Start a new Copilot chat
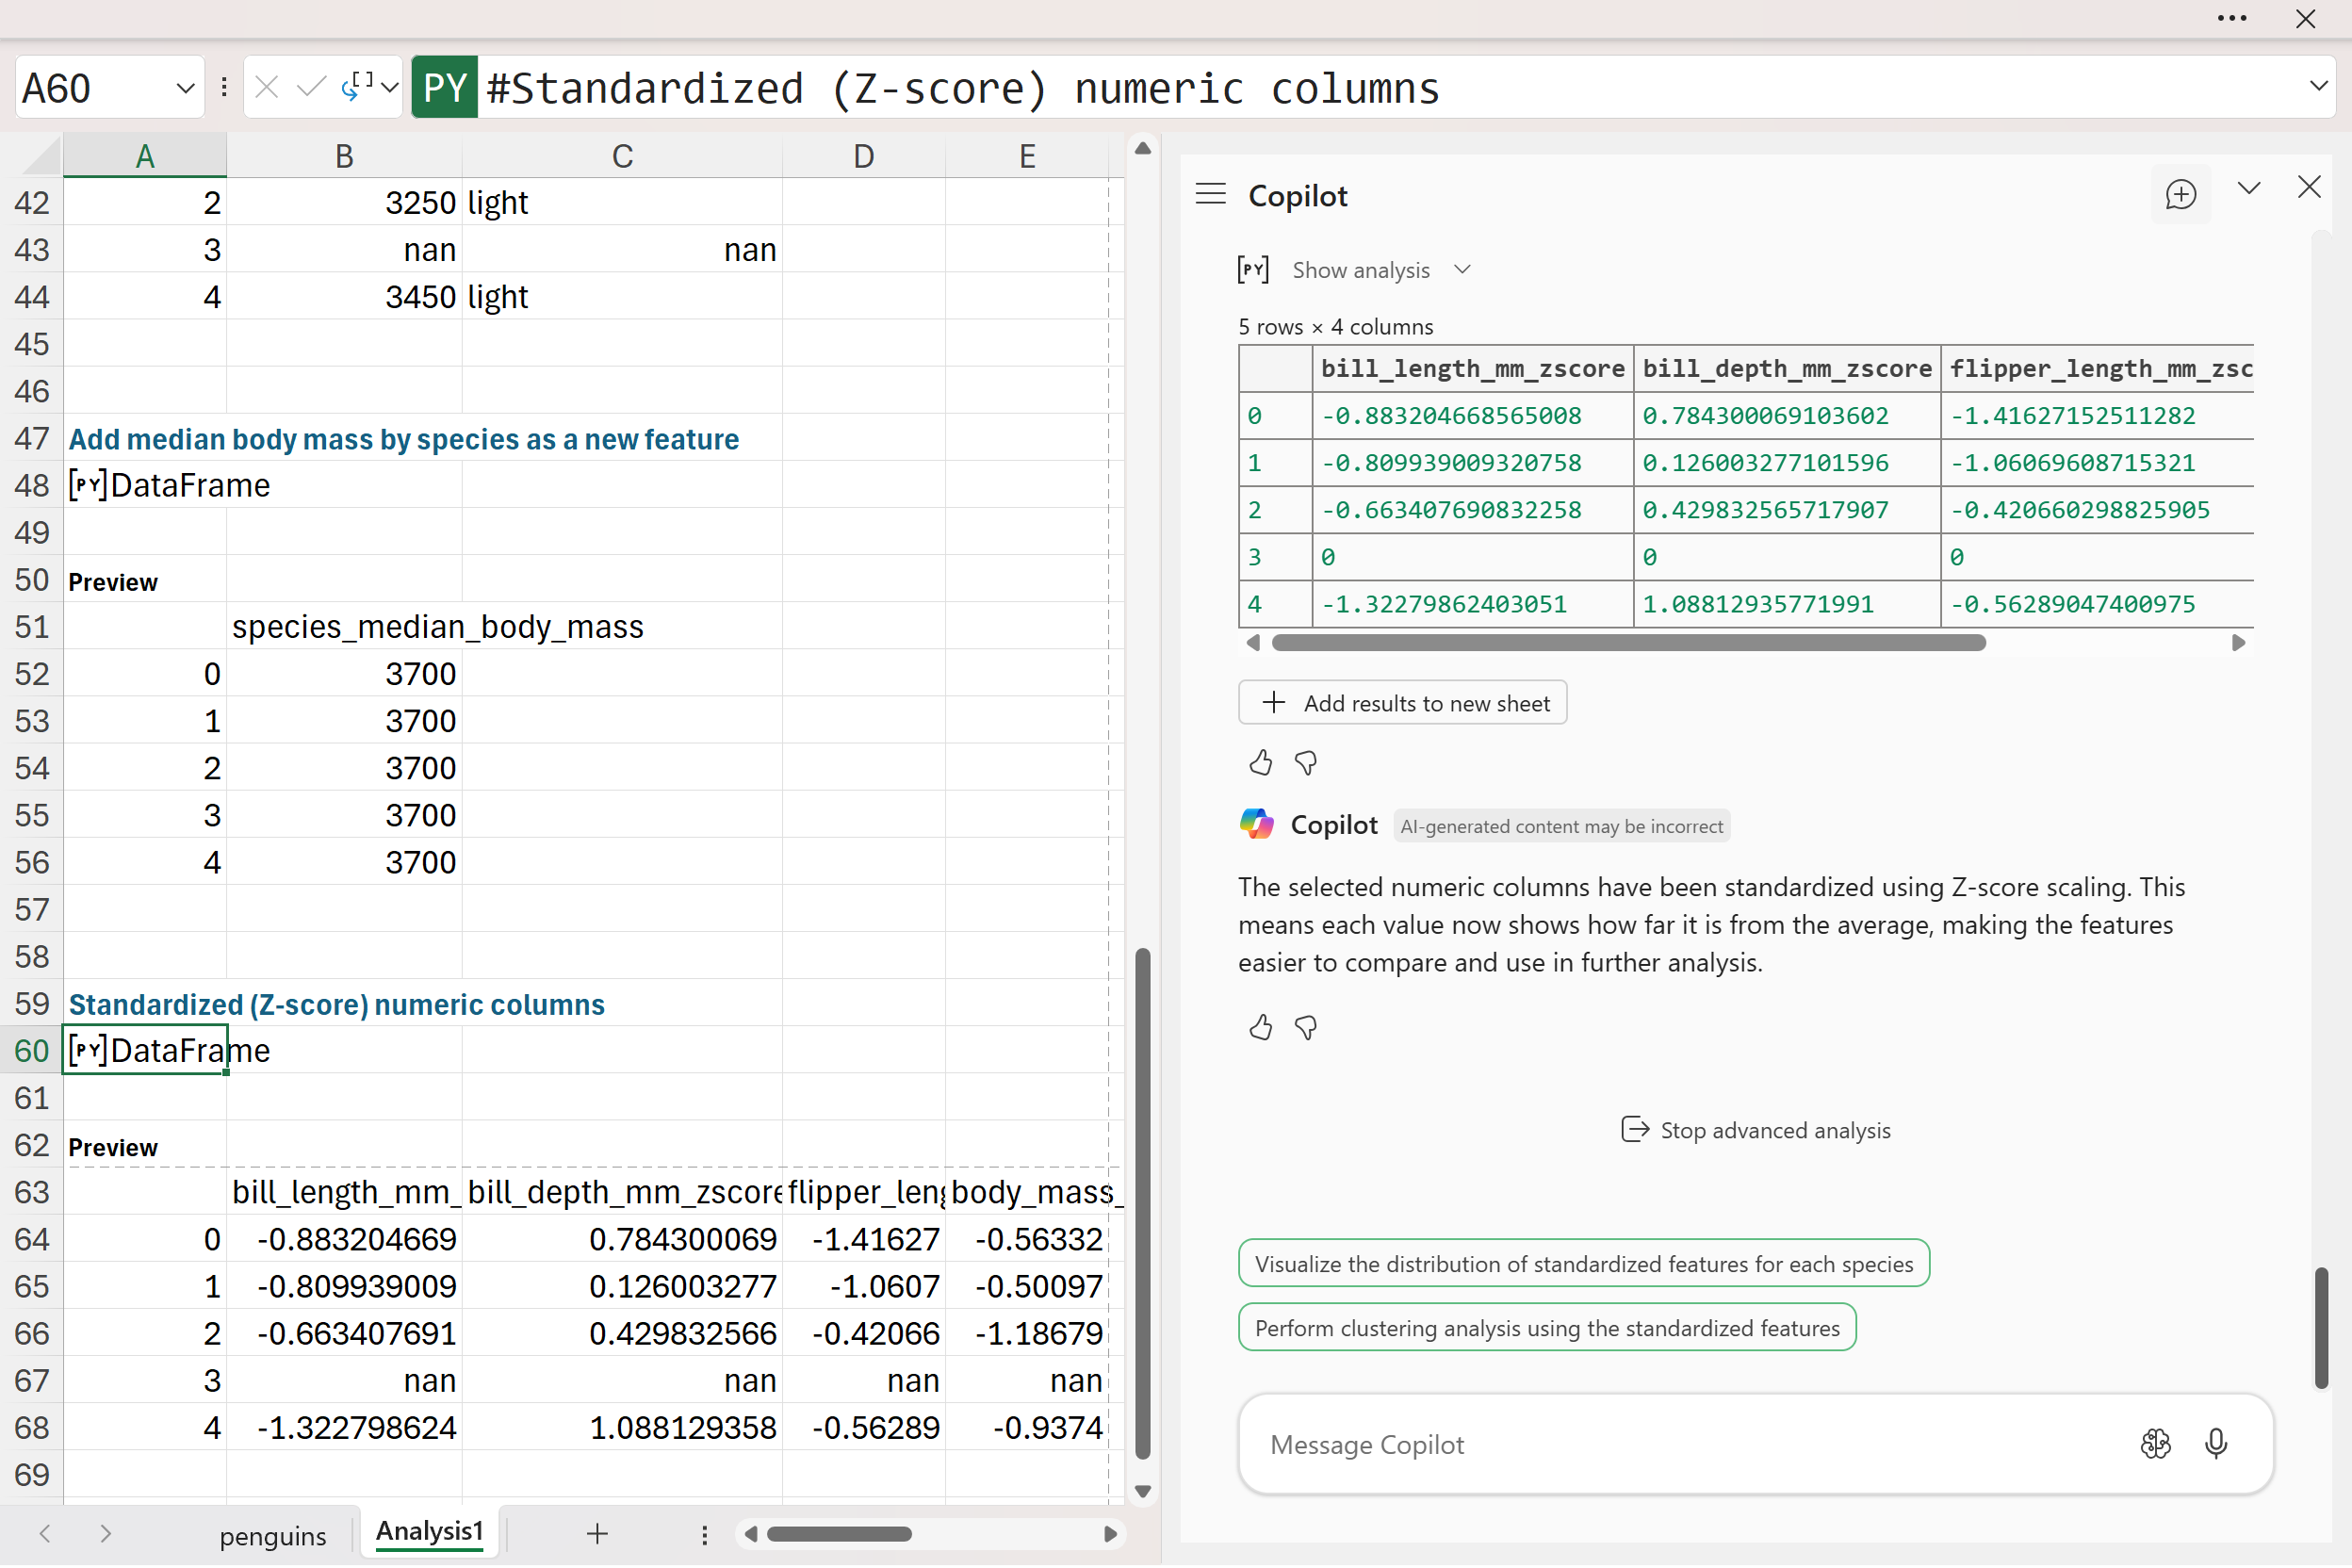The width and height of the screenshot is (2352, 1568). pyautogui.click(x=2180, y=194)
